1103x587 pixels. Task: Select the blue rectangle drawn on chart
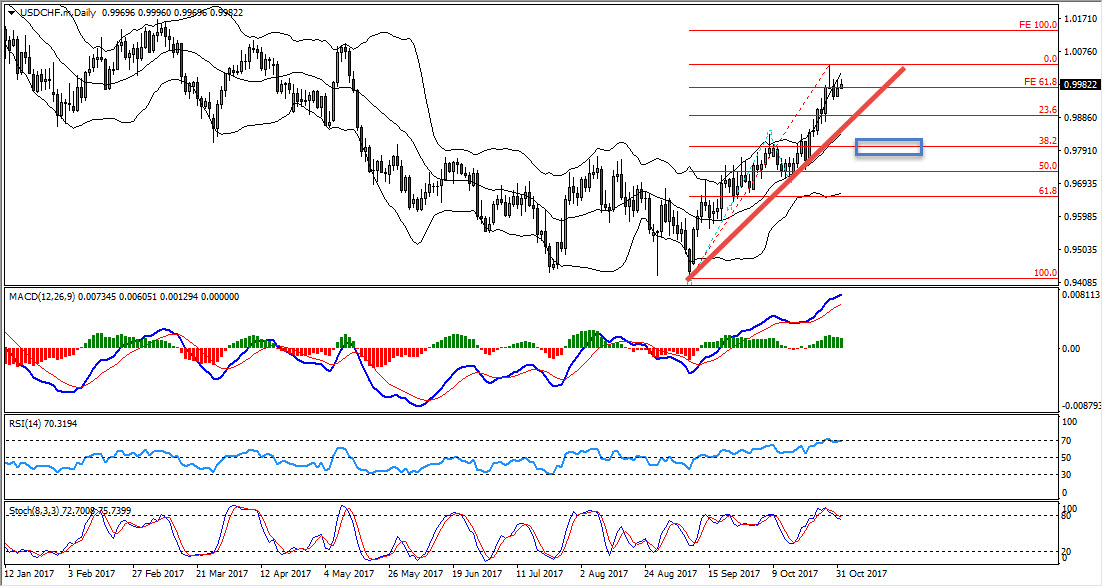(x=888, y=147)
